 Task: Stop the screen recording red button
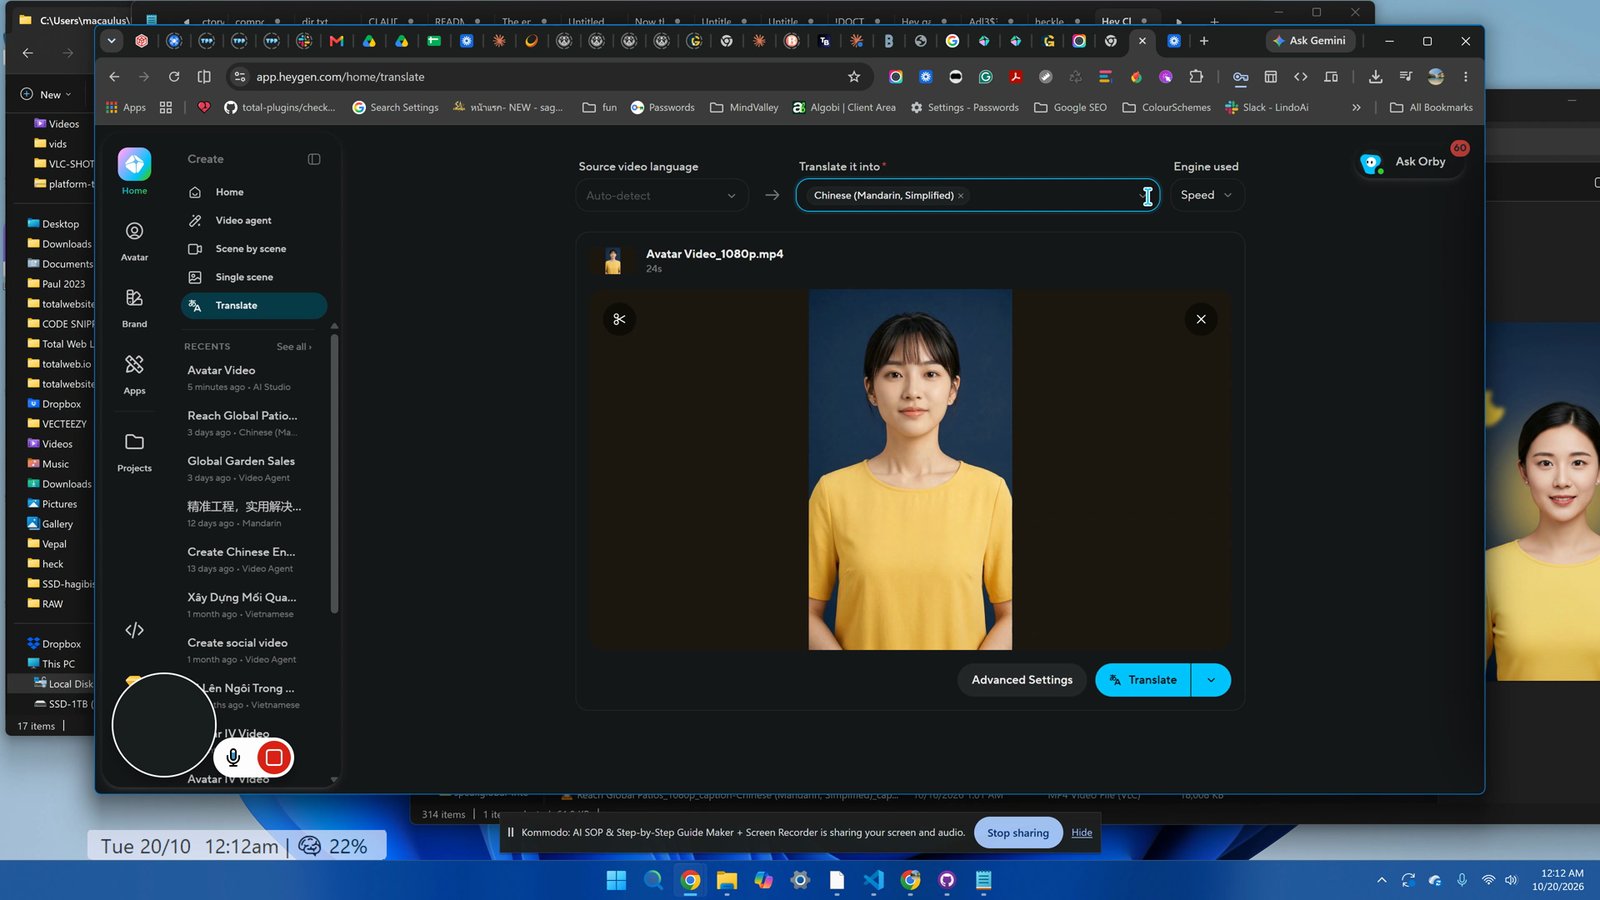274,757
